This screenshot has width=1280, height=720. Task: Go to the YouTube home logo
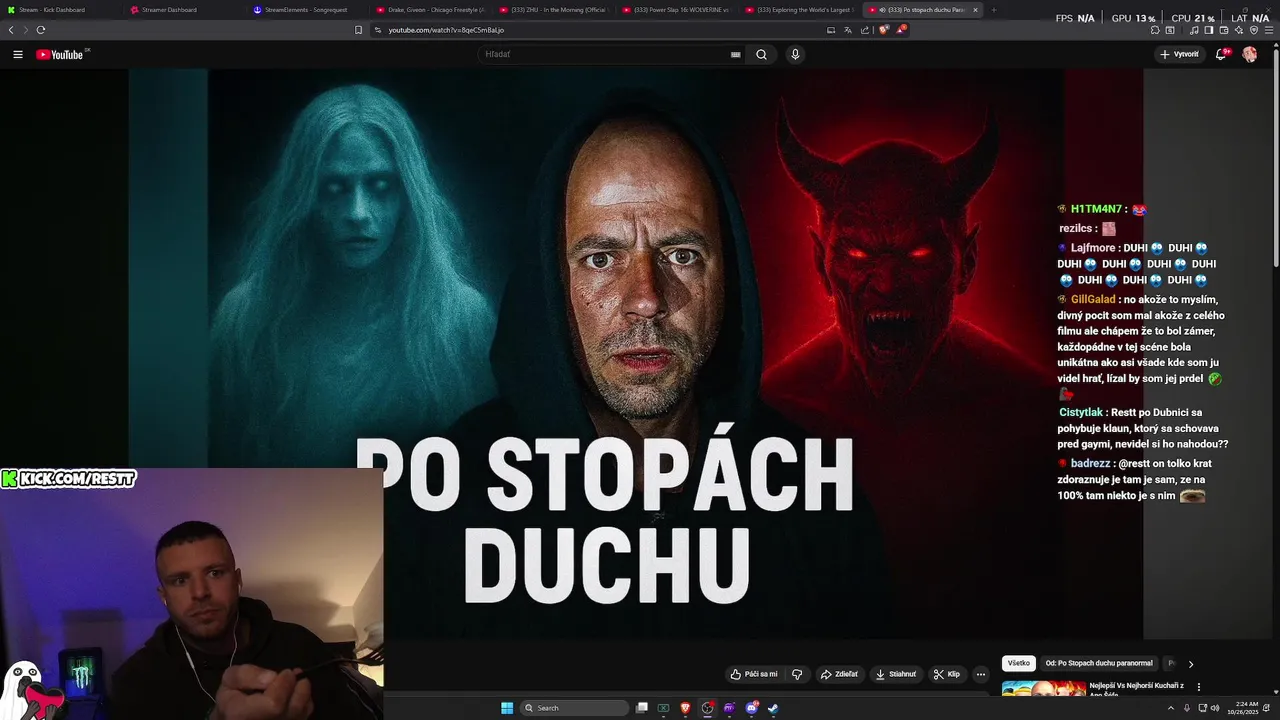(59, 54)
